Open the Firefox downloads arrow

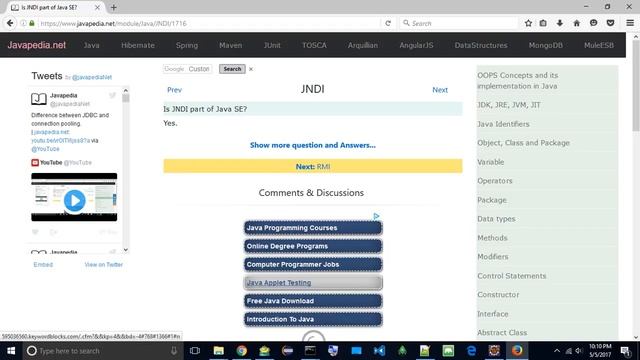point(560,23)
